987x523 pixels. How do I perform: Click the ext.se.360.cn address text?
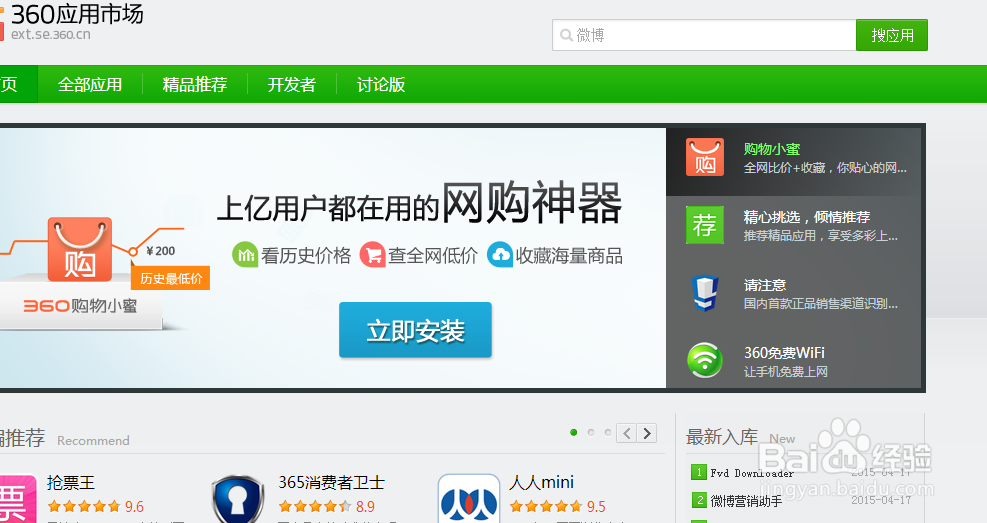tap(50, 35)
